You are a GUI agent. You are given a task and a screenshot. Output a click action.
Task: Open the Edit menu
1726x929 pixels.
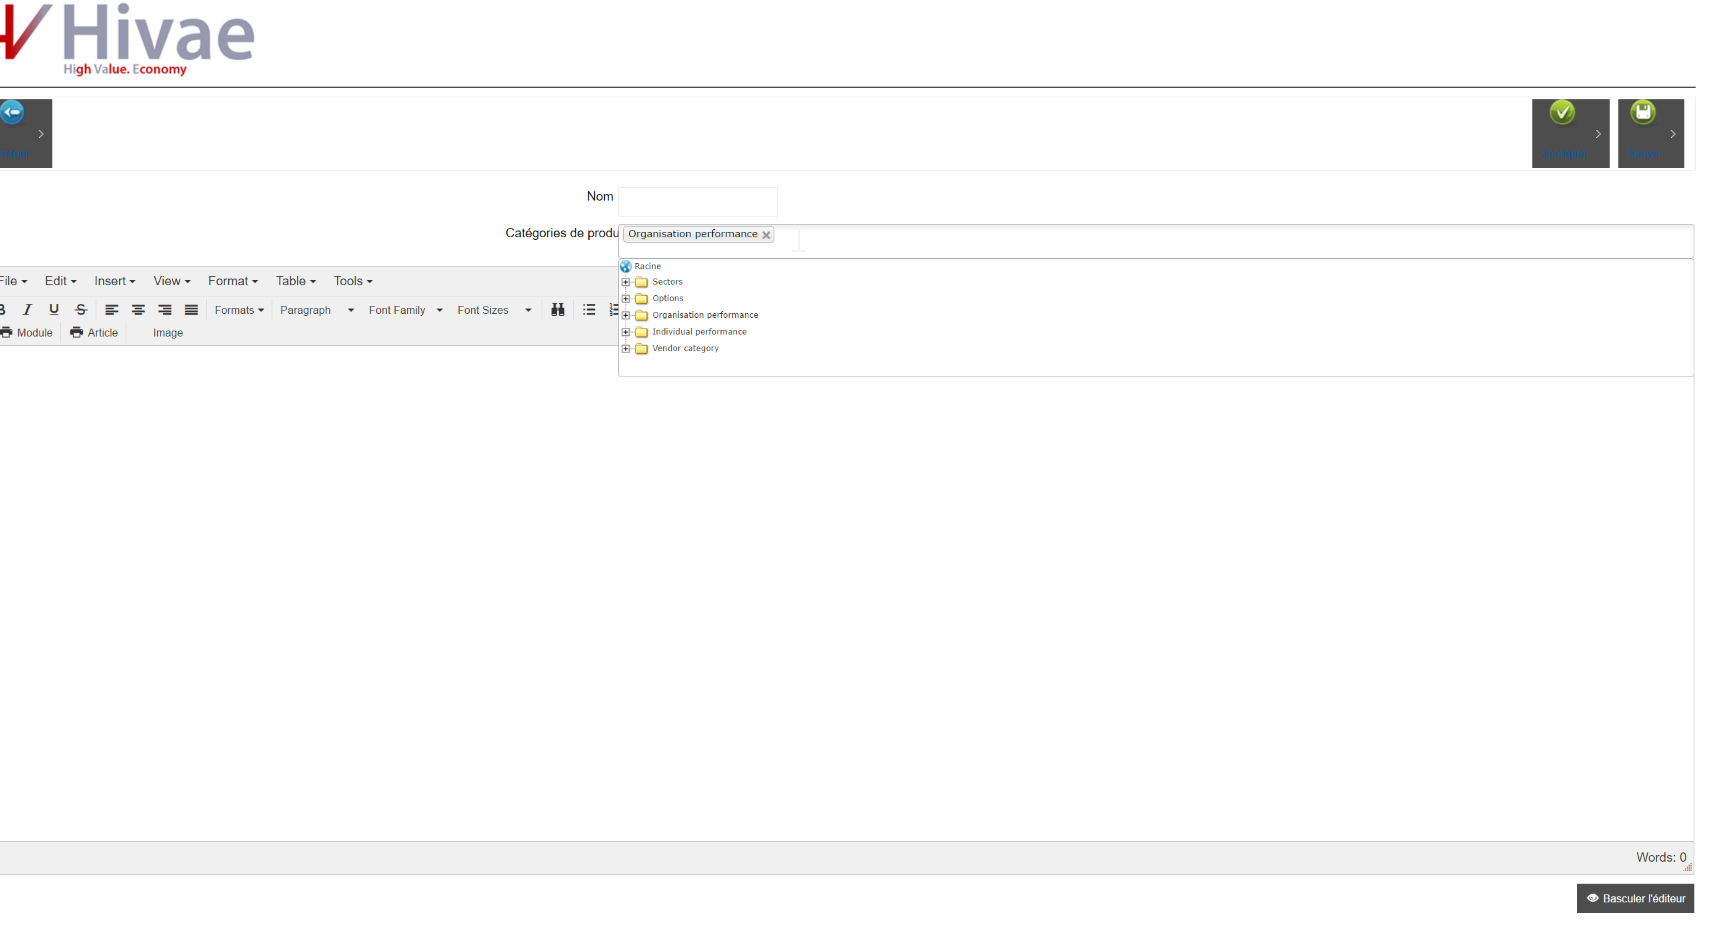pyautogui.click(x=61, y=281)
